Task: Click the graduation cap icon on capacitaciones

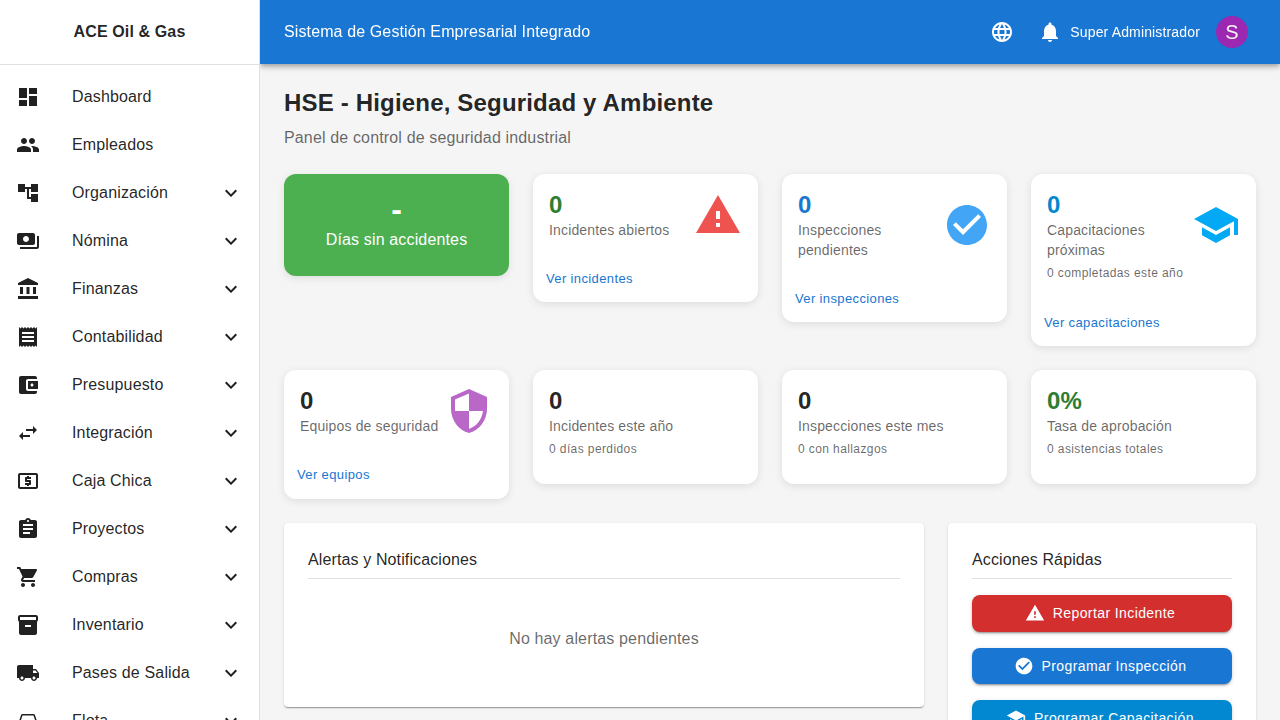Action: (1215, 224)
